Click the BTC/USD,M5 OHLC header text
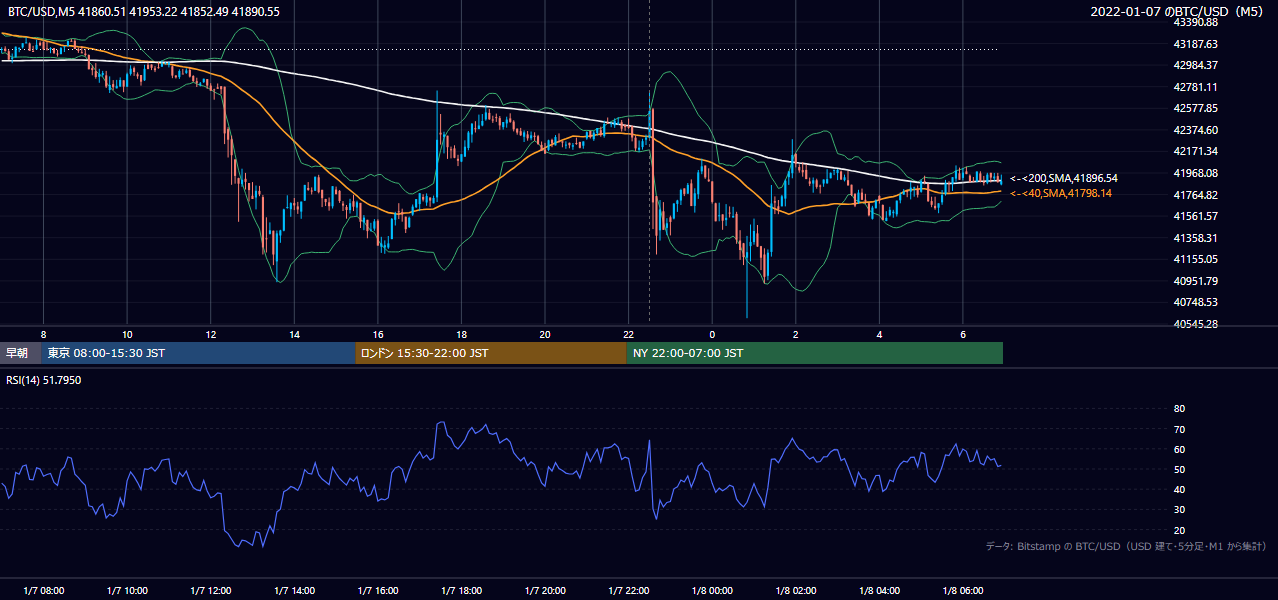This screenshot has width=1278, height=600. click(x=144, y=12)
